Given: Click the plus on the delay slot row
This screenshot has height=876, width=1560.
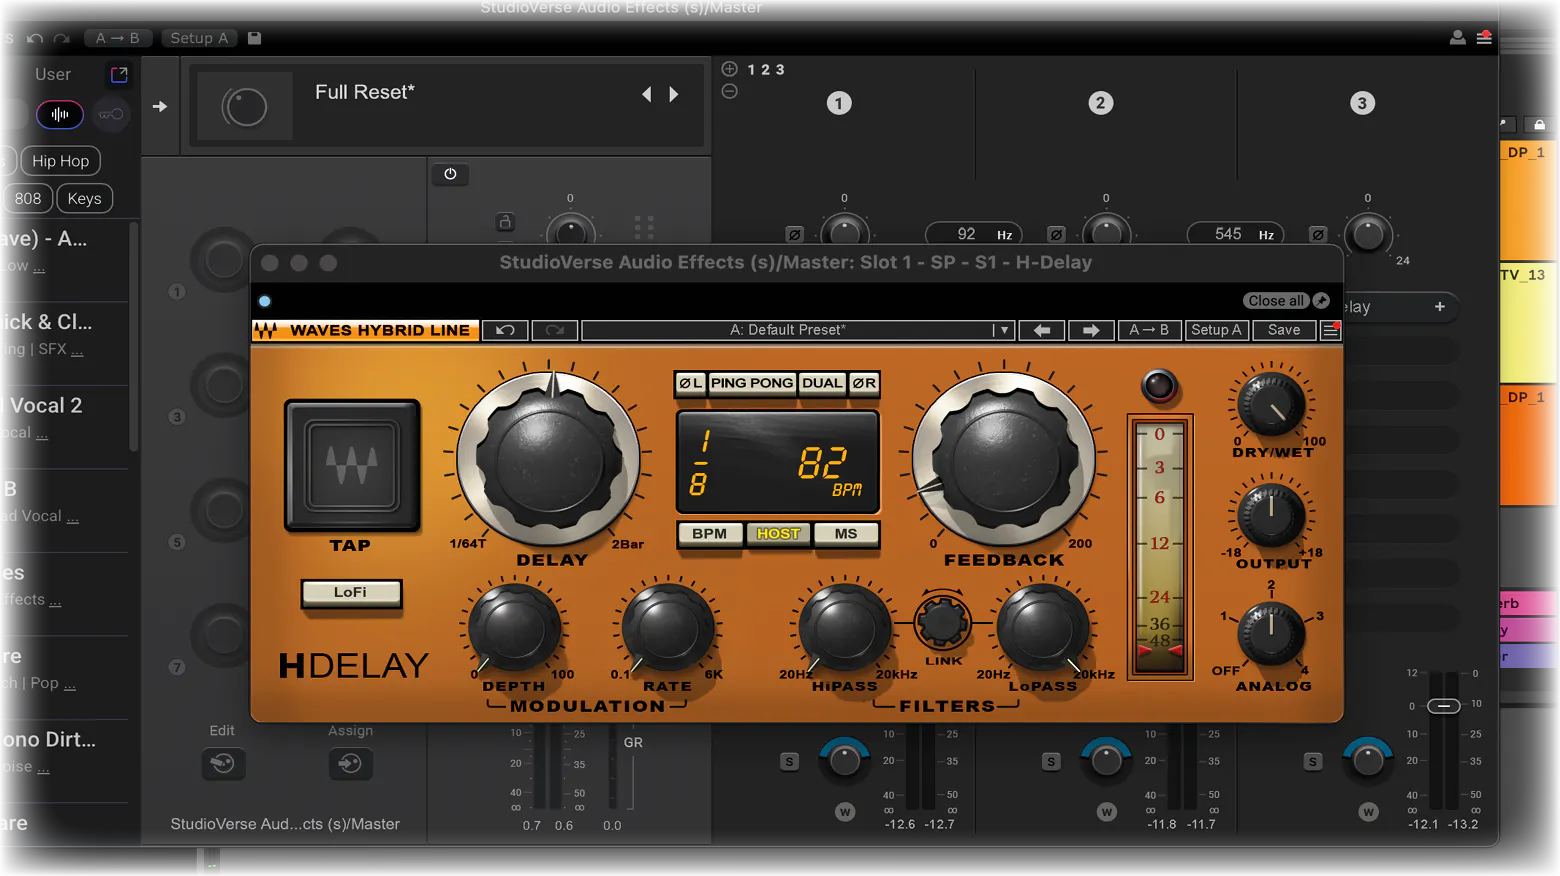Looking at the screenshot, I should (x=1440, y=307).
